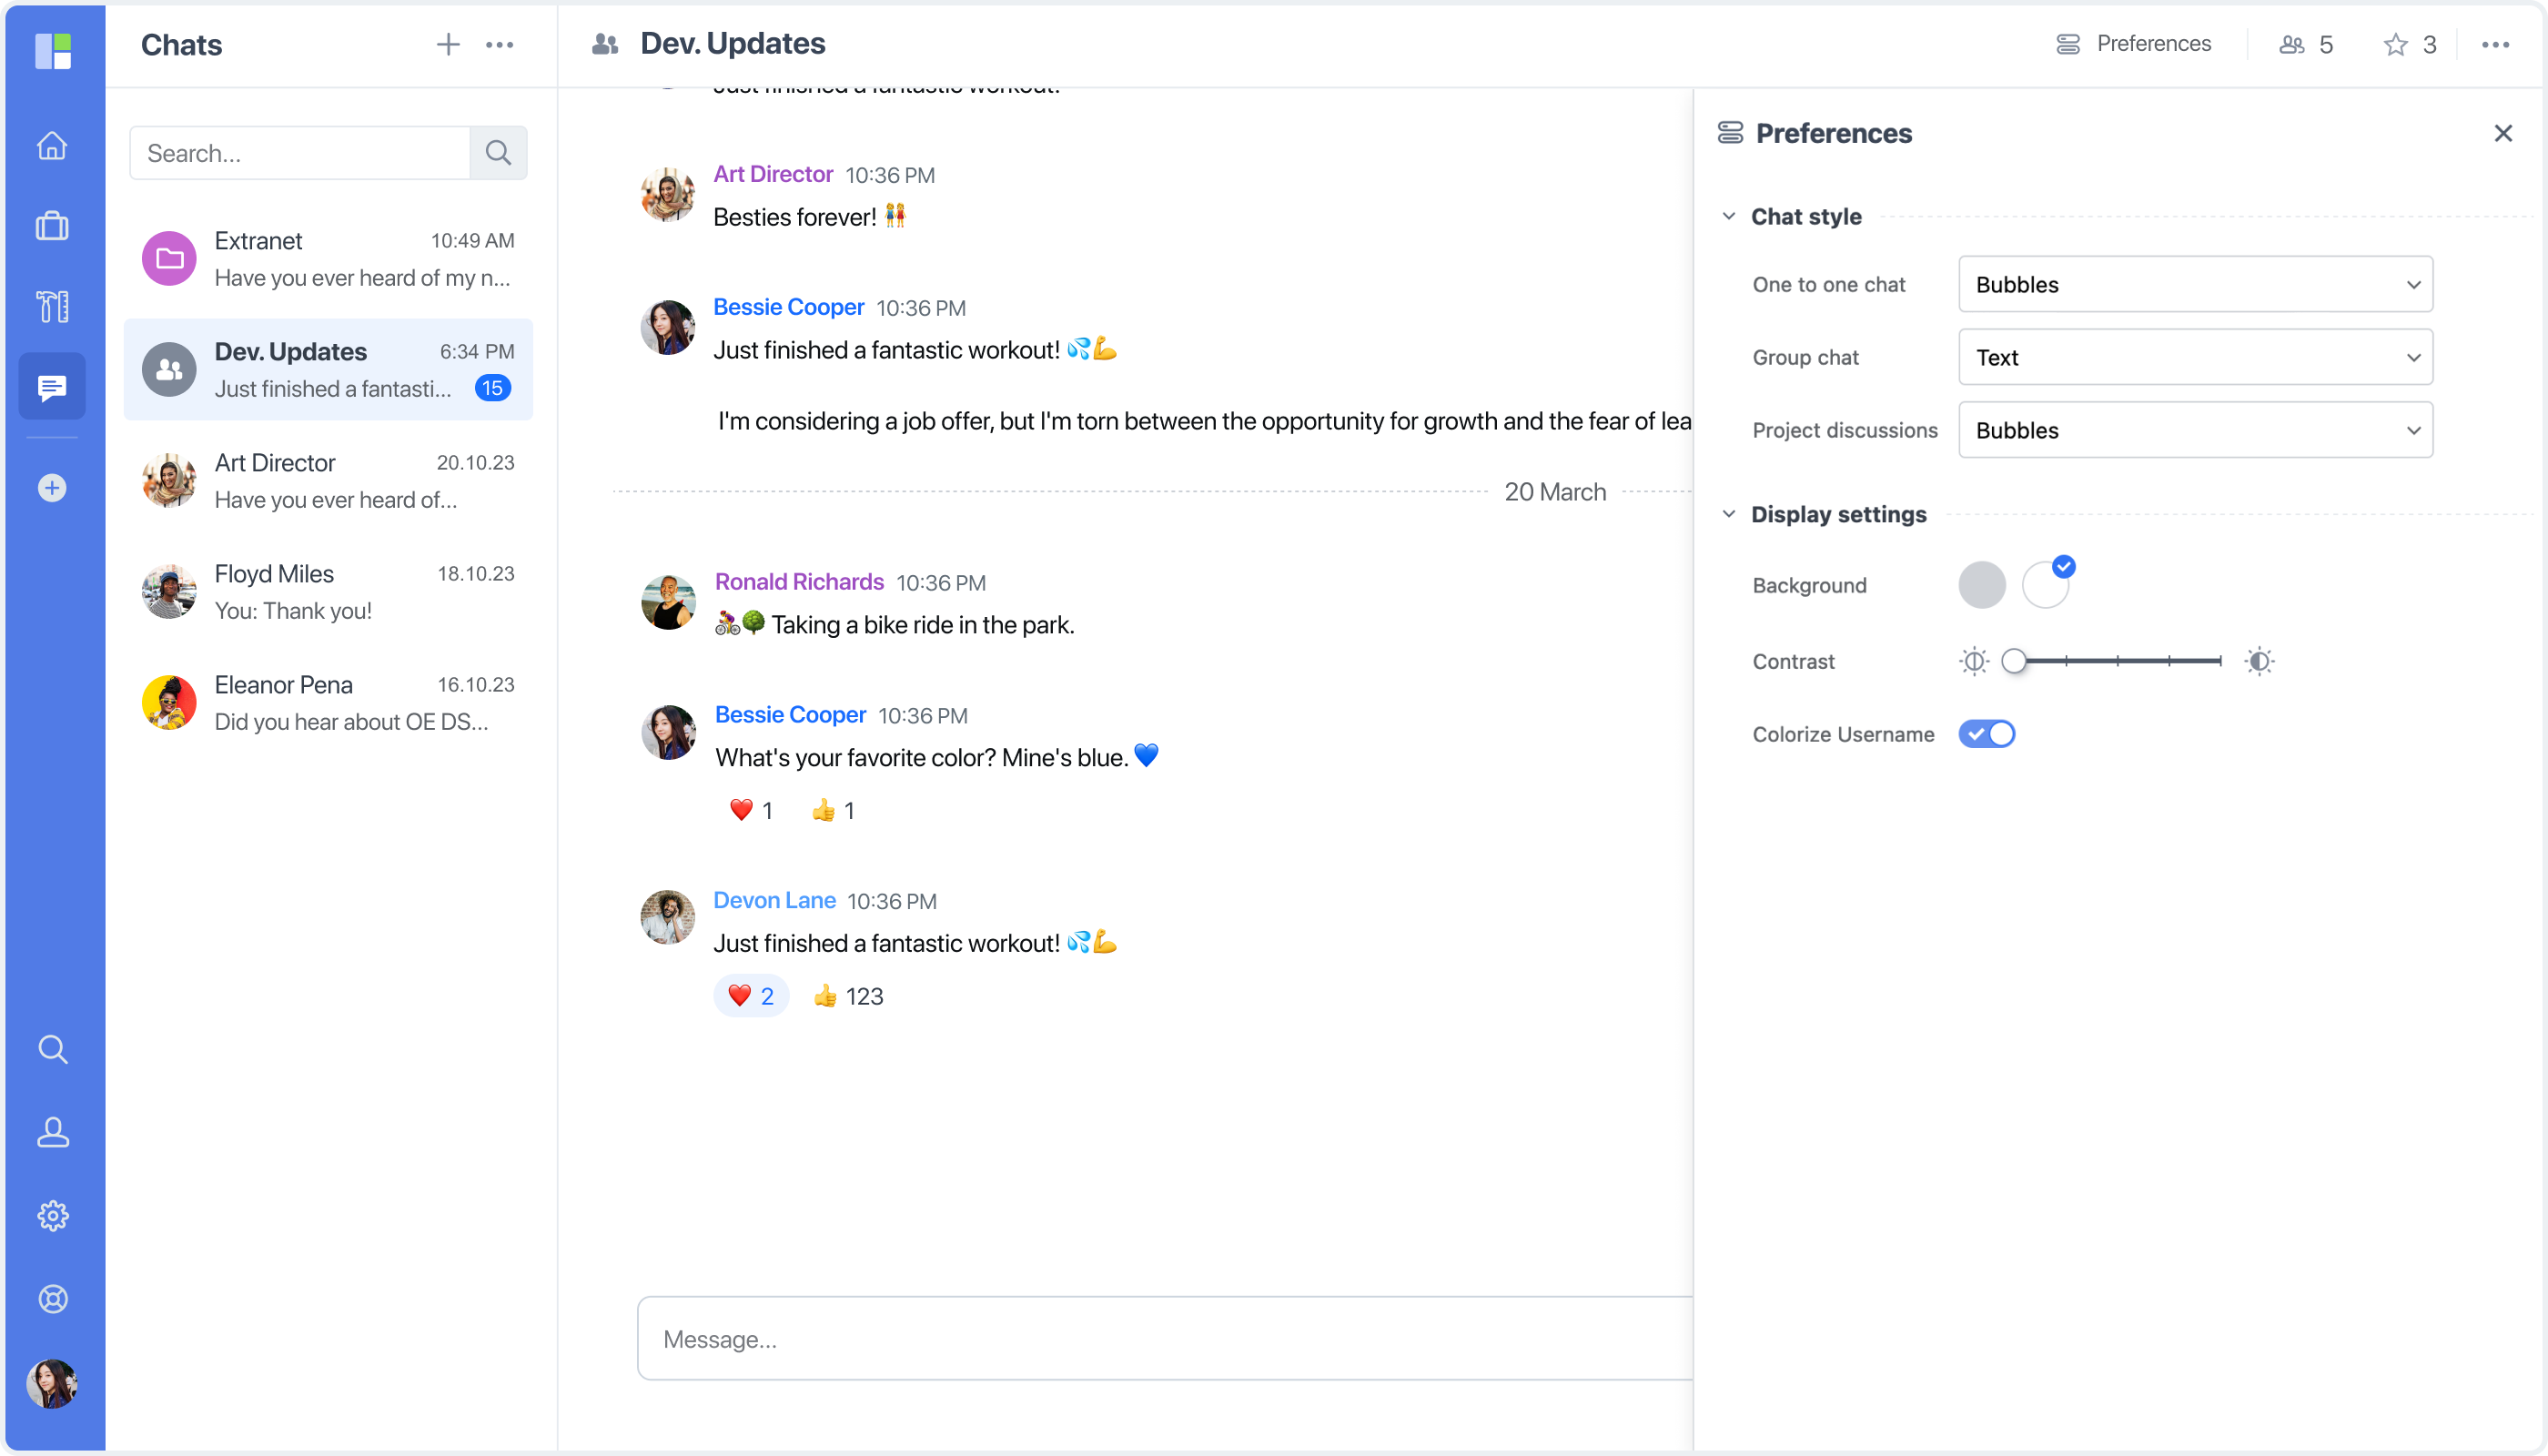
Task: Open the Home icon in sidebar
Action: point(52,146)
